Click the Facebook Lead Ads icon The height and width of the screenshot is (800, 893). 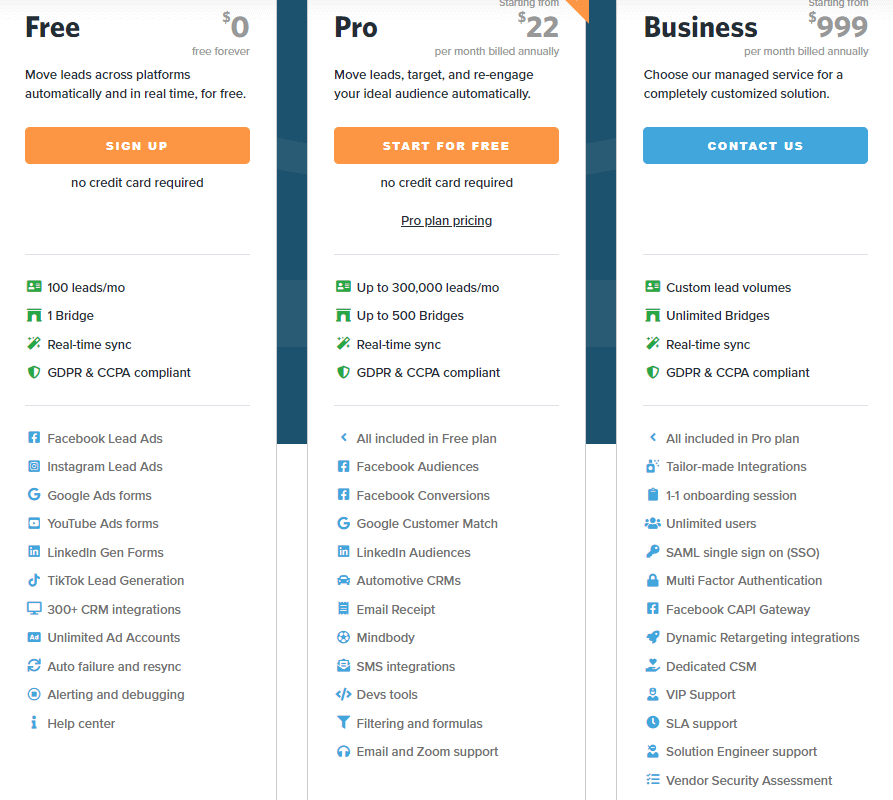point(34,438)
